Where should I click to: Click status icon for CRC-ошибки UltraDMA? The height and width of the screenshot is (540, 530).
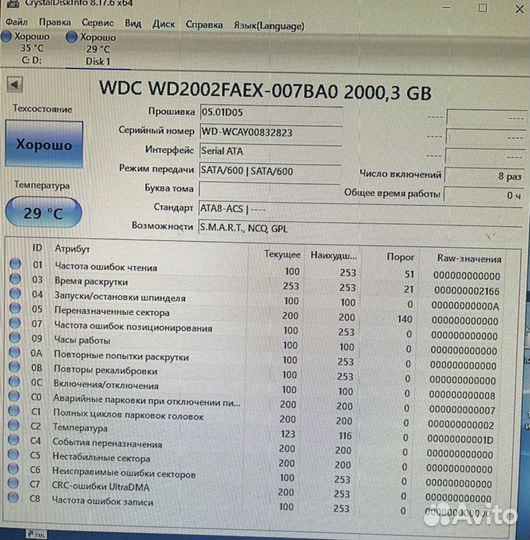(13, 483)
